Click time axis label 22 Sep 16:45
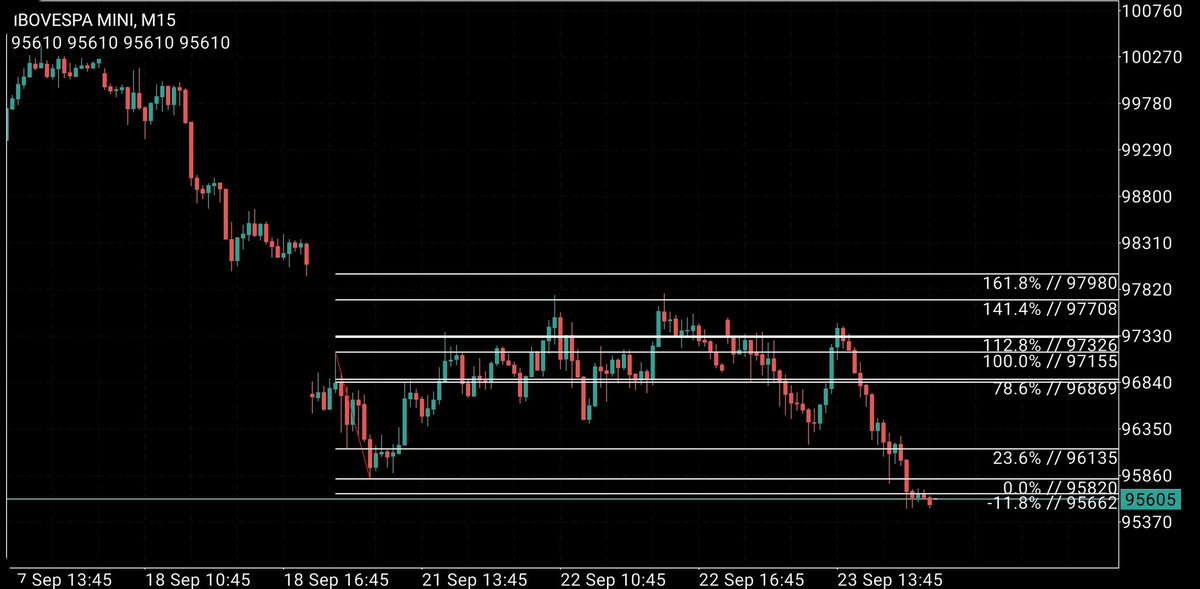The height and width of the screenshot is (589, 1200). (x=753, y=579)
